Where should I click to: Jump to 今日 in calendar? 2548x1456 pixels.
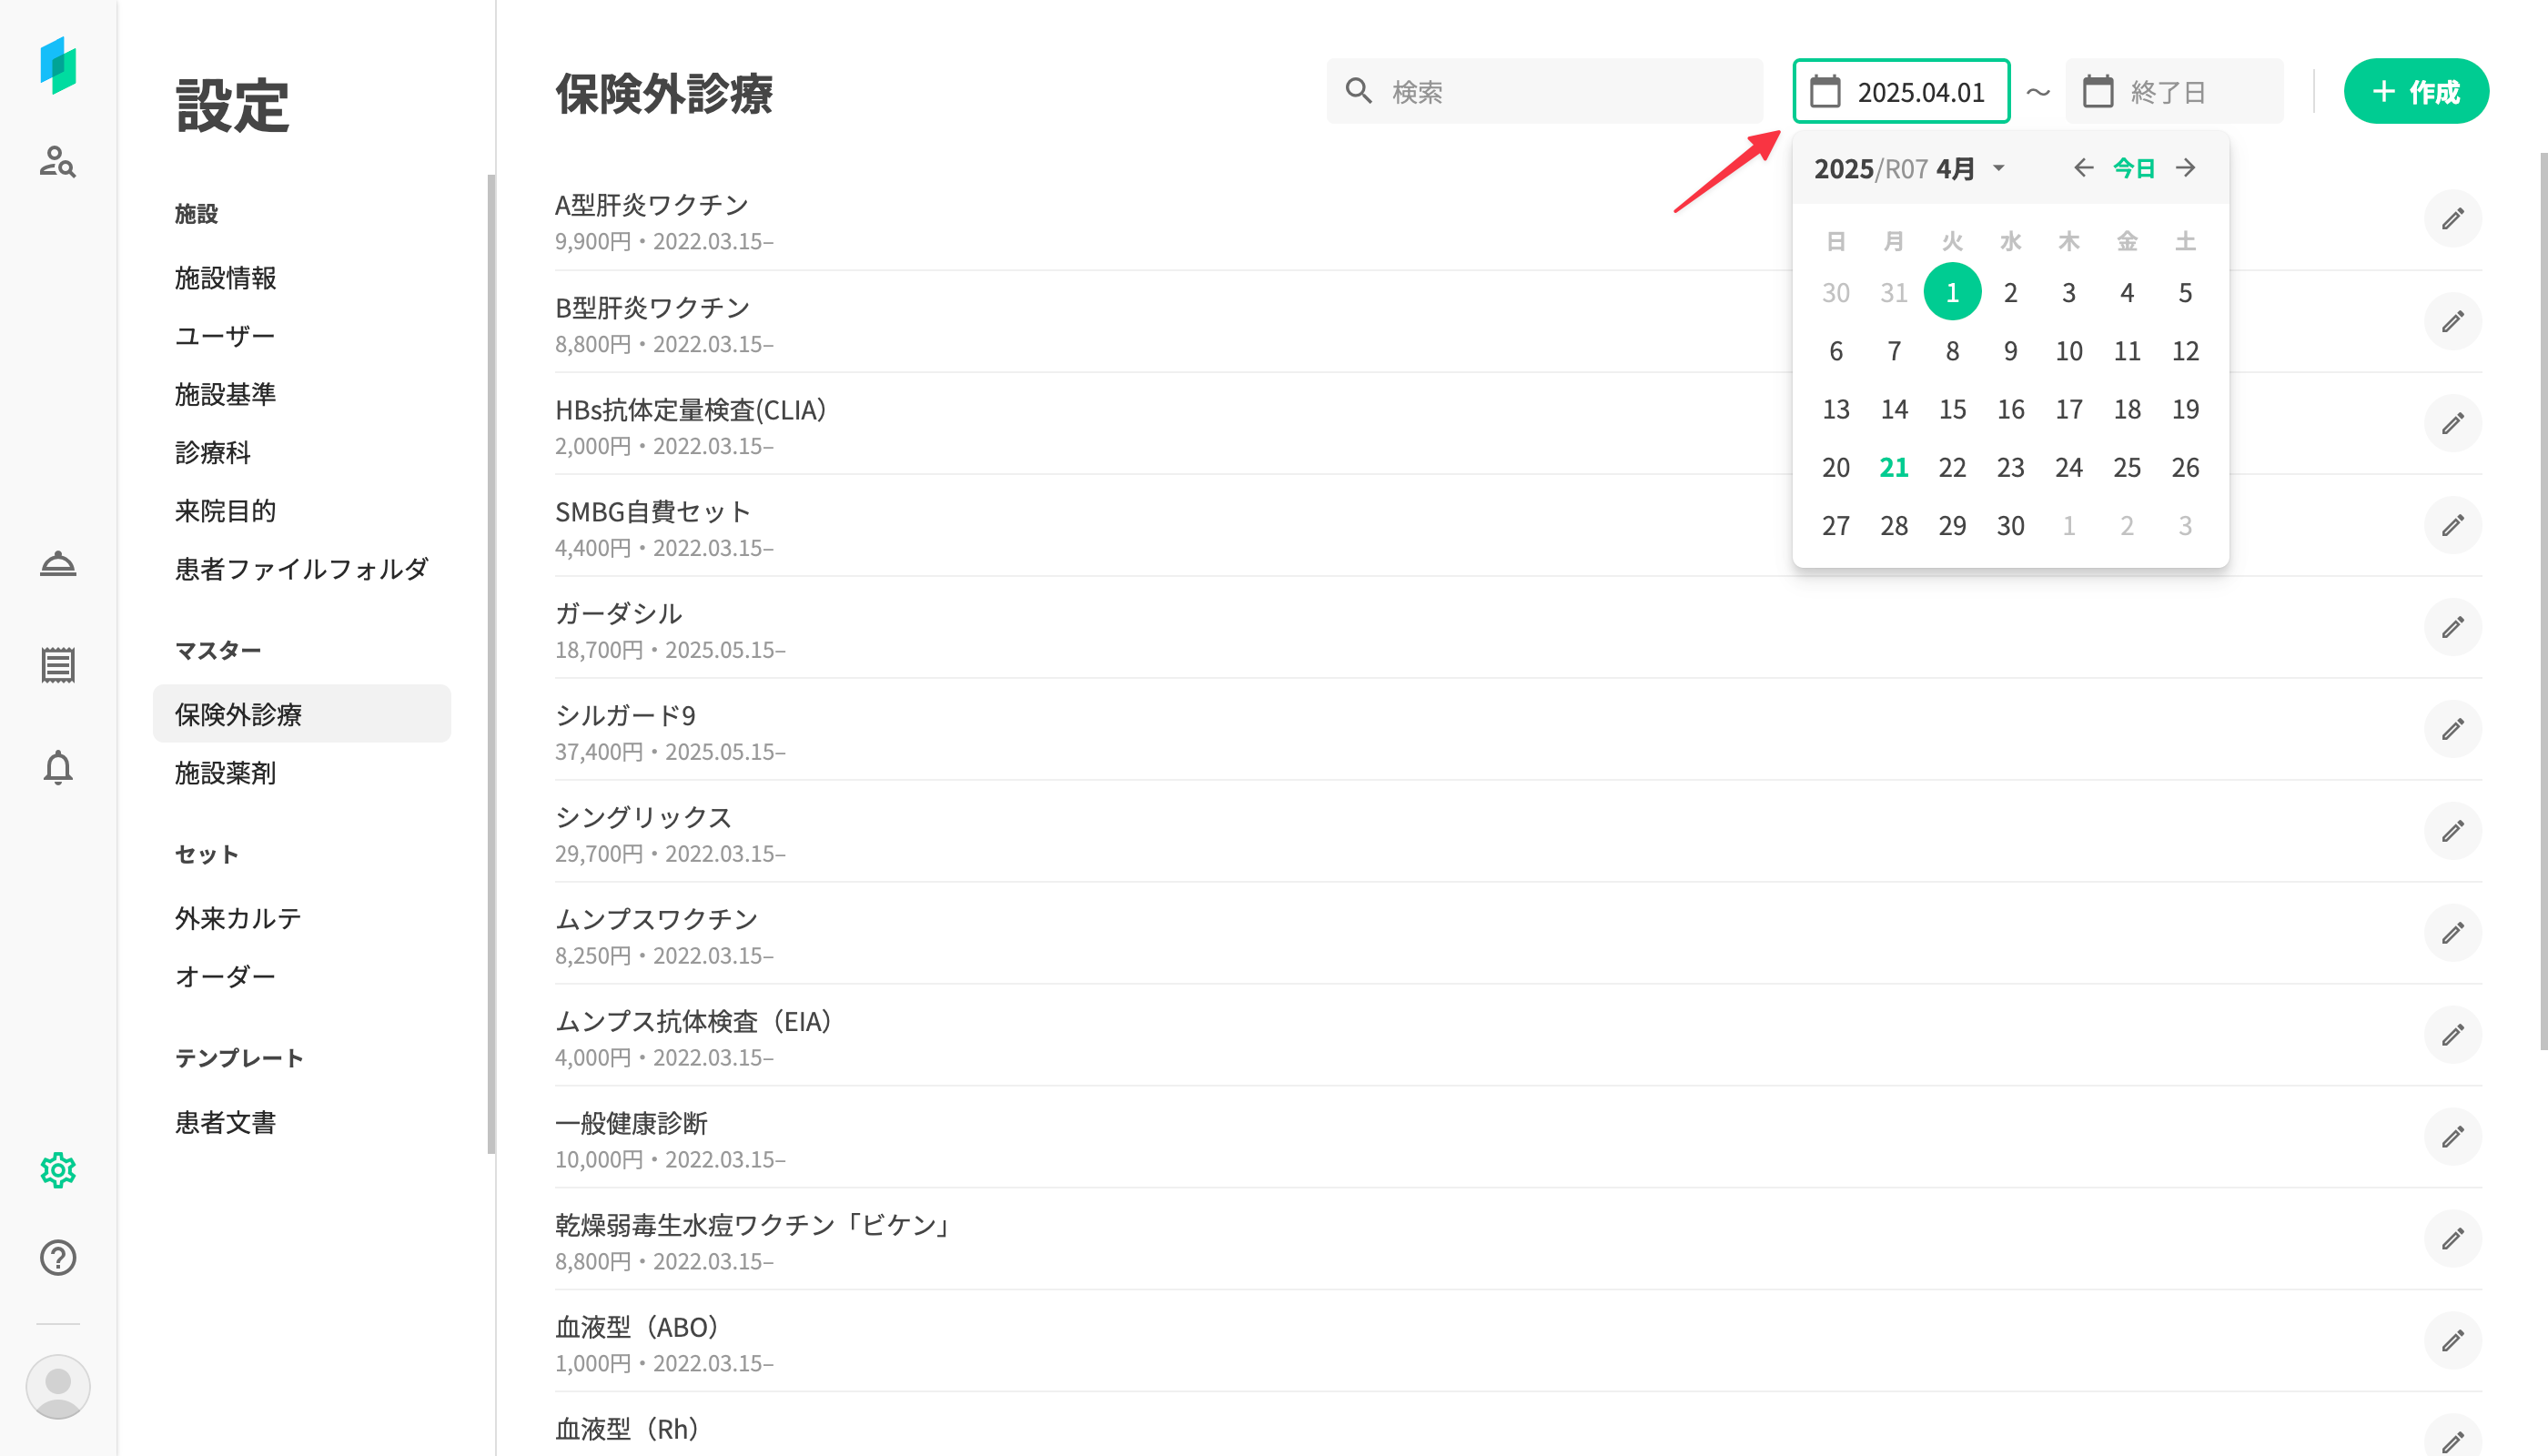[2134, 168]
